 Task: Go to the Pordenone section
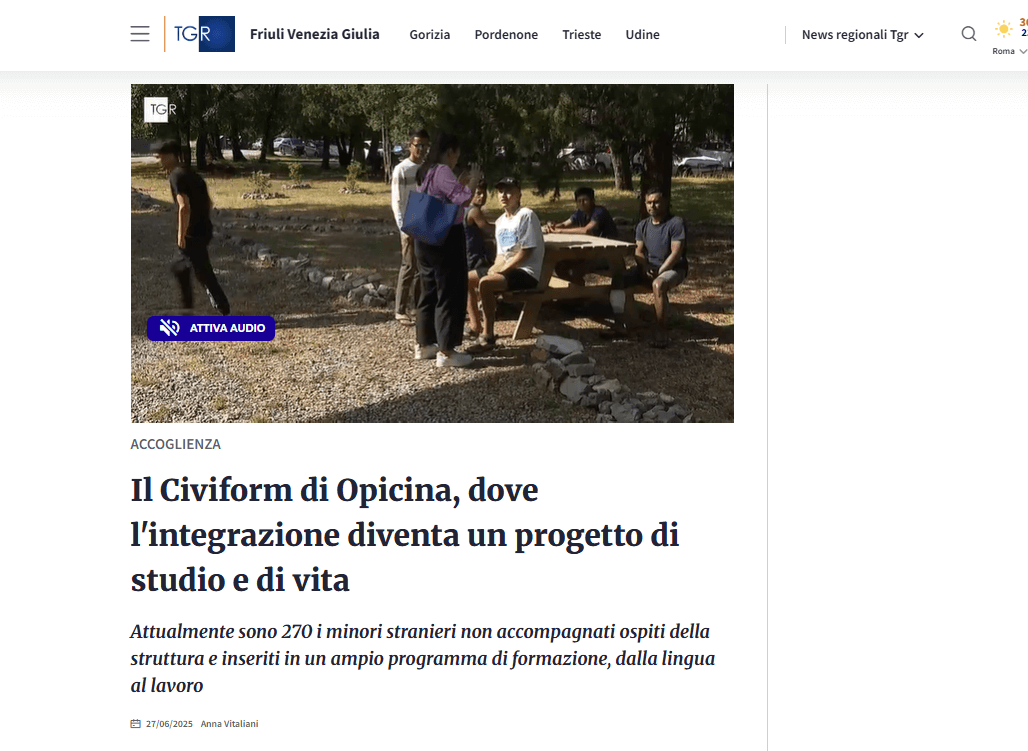[x=506, y=35]
